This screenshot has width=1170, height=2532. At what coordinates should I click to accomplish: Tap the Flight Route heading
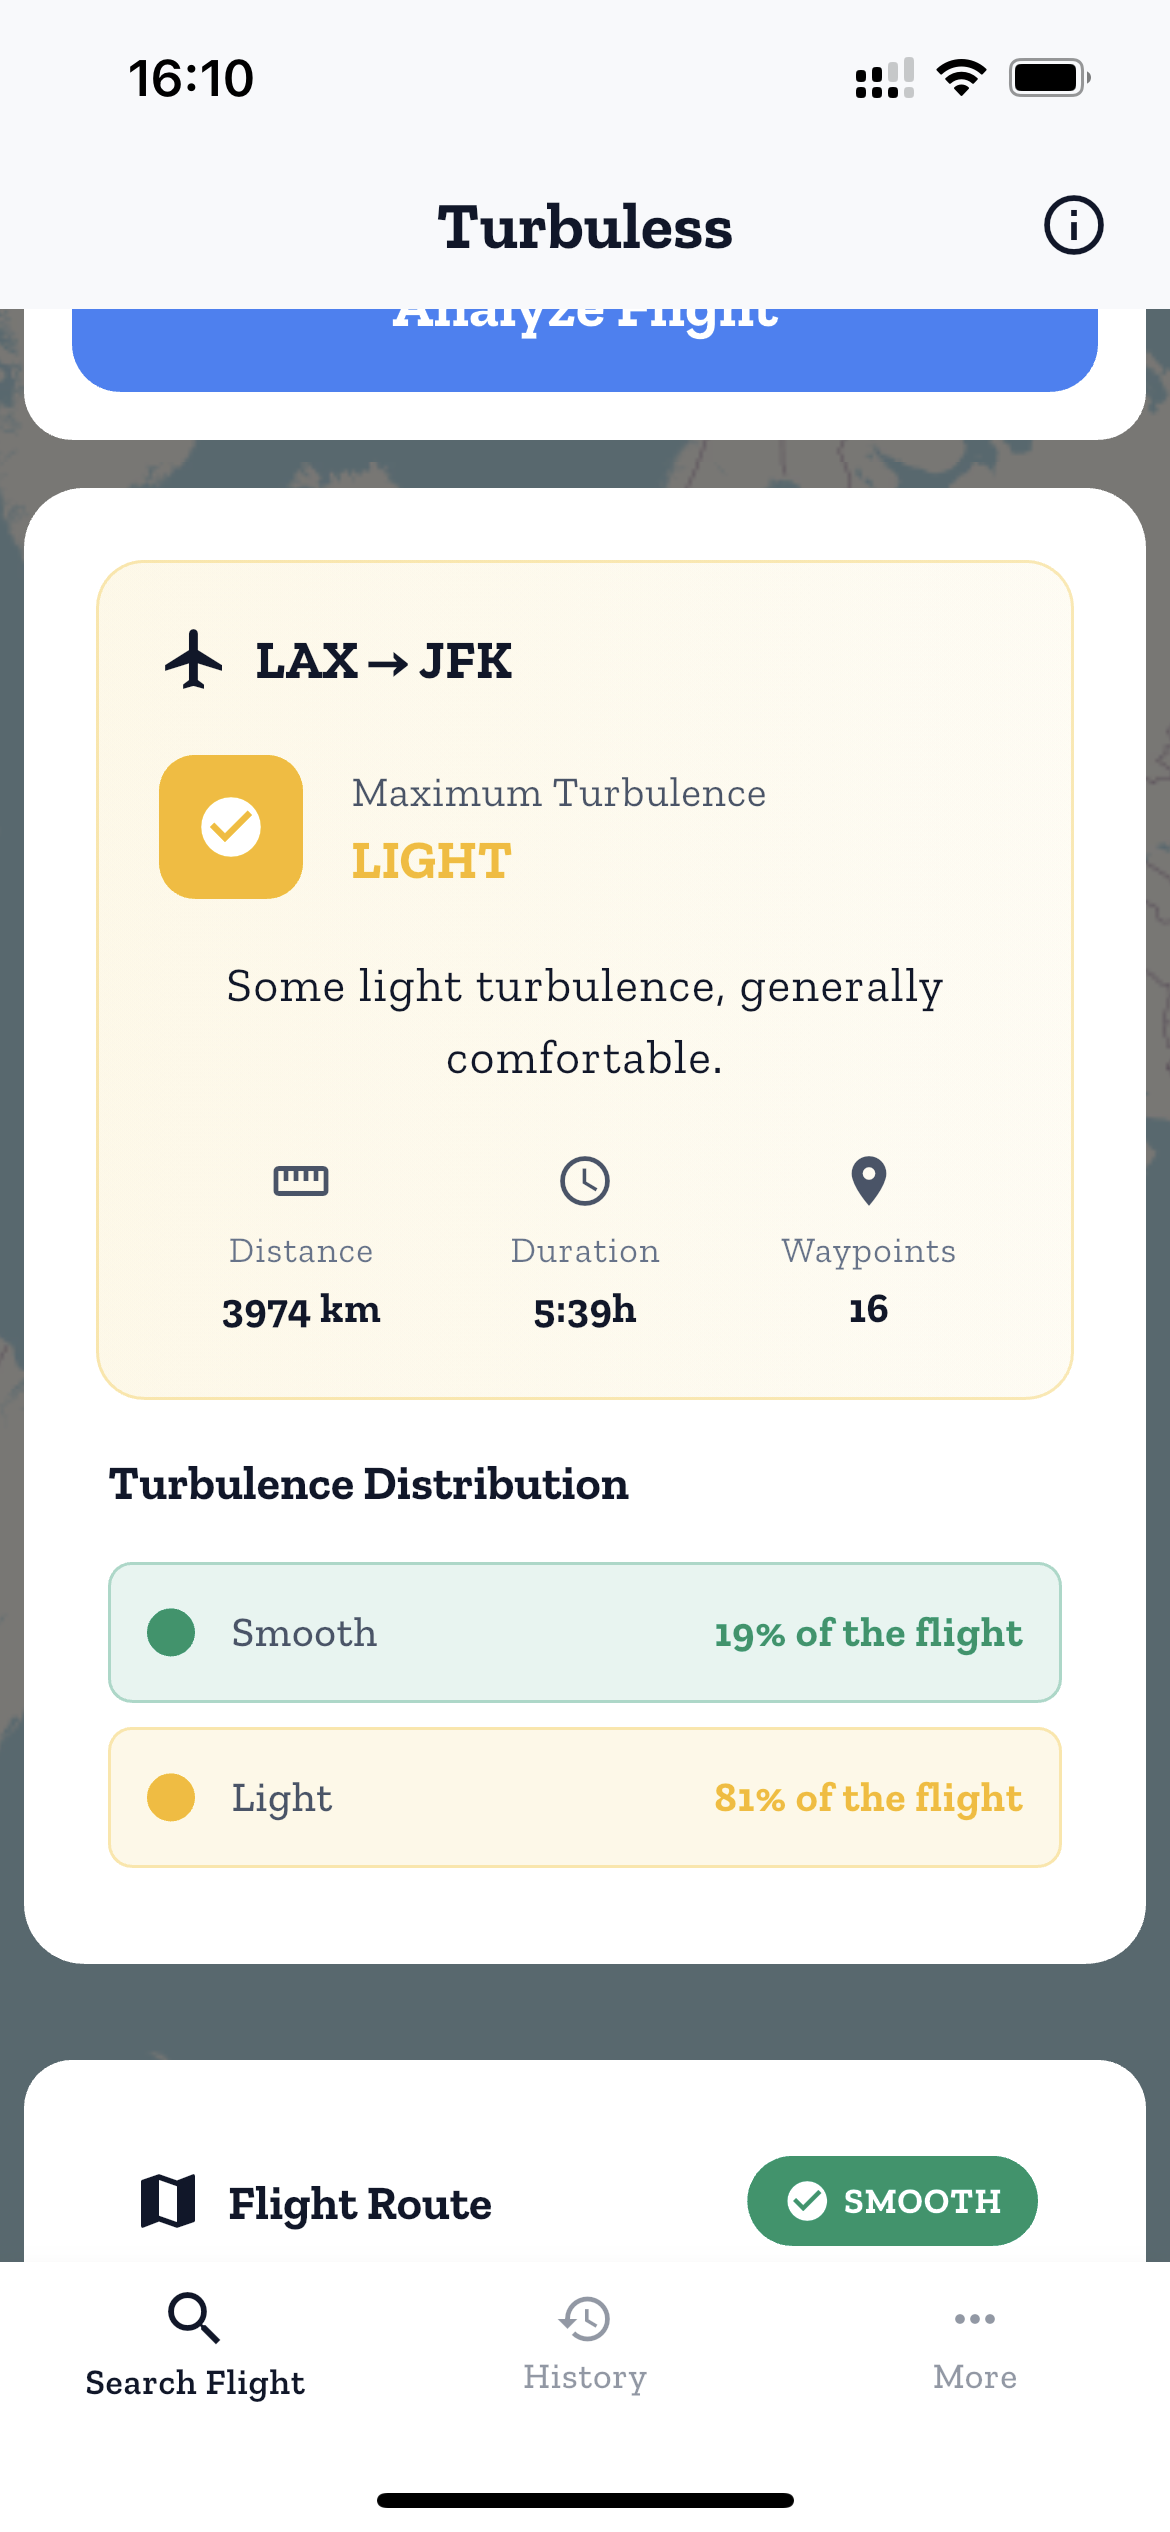360,2204
